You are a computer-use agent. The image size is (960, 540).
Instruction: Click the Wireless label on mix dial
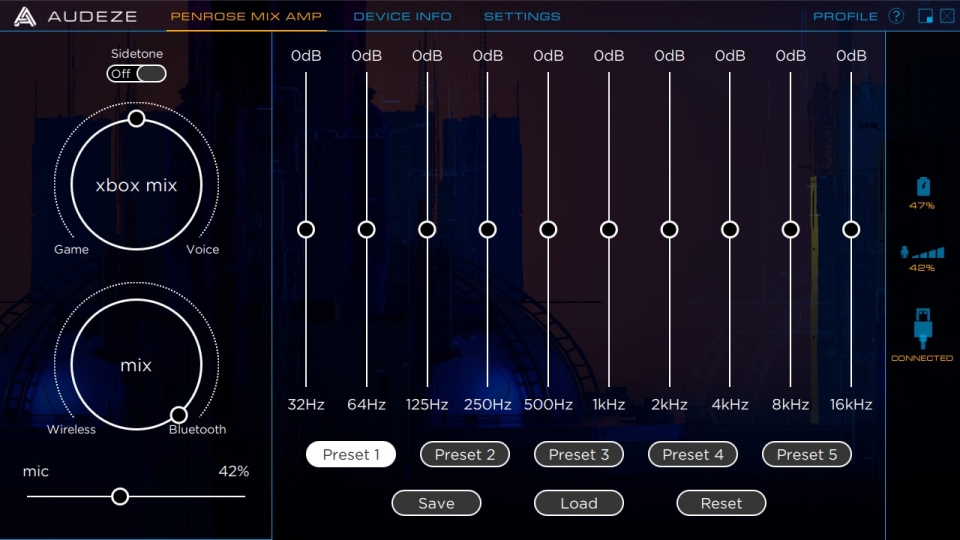point(71,429)
